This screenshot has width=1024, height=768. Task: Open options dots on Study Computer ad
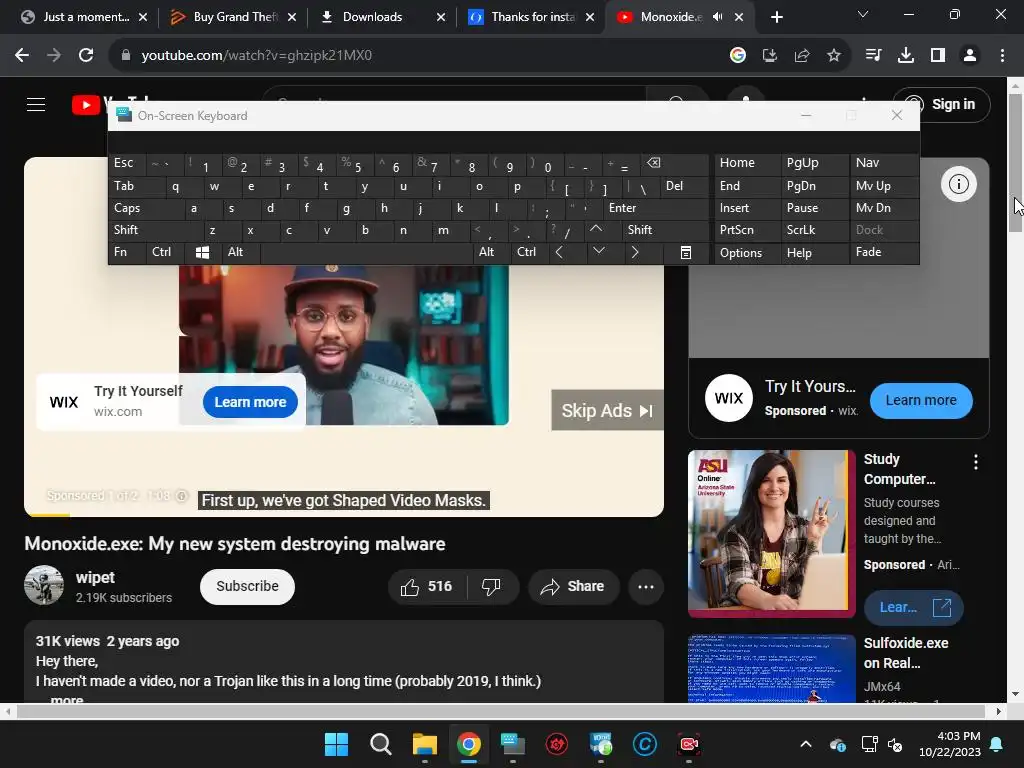[976, 462]
